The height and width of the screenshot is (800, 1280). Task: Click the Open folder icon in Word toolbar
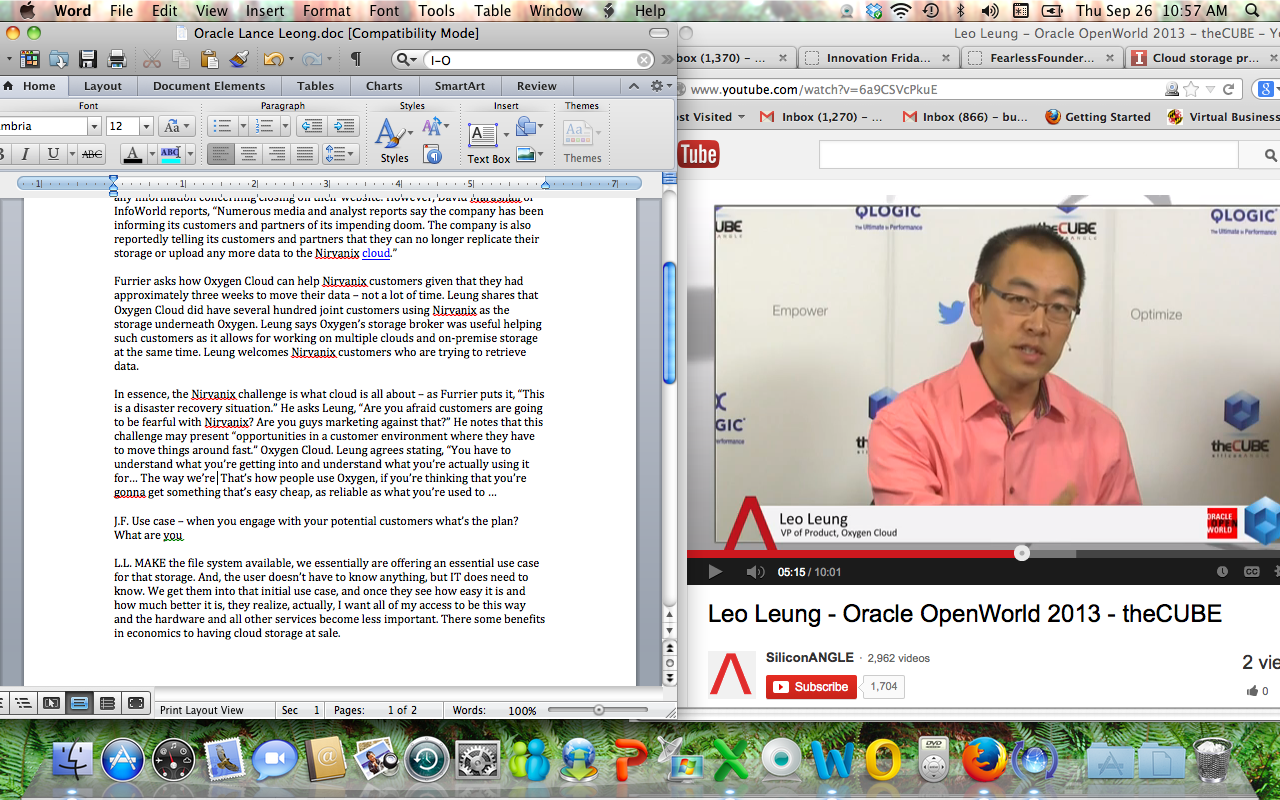(x=60, y=59)
